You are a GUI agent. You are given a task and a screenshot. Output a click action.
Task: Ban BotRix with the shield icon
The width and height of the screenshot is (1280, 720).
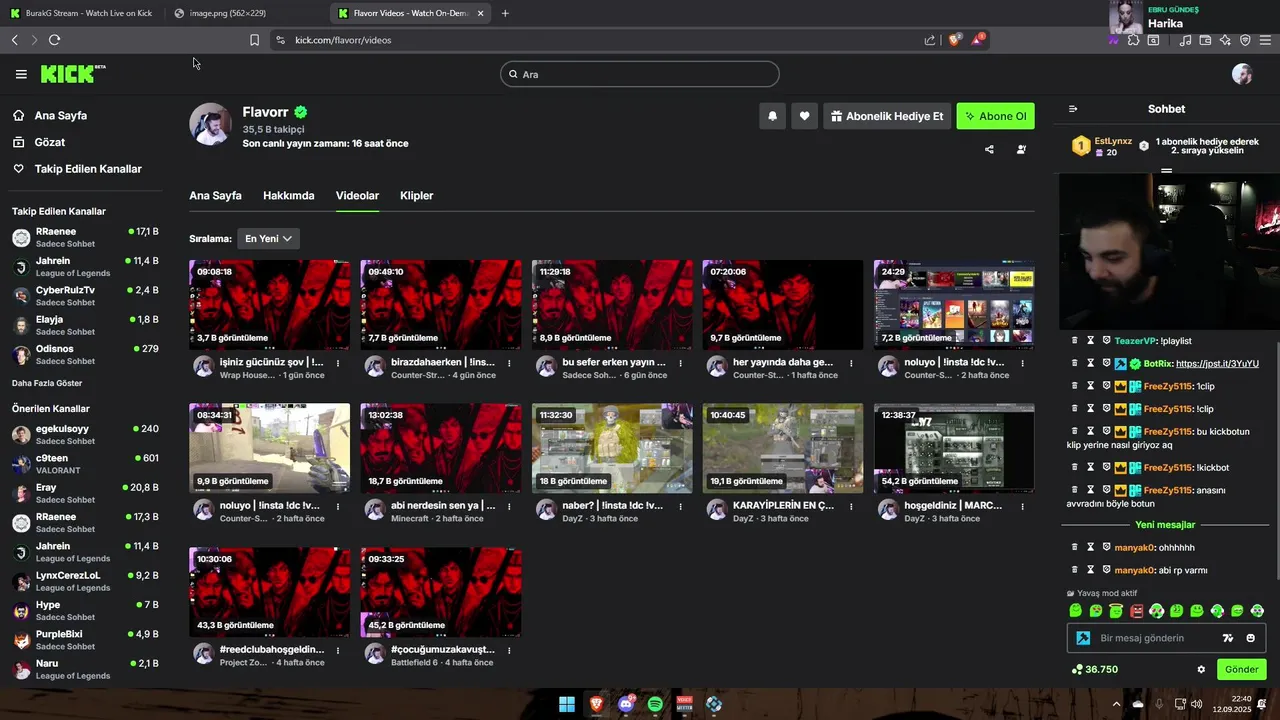click(x=1107, y=364)
